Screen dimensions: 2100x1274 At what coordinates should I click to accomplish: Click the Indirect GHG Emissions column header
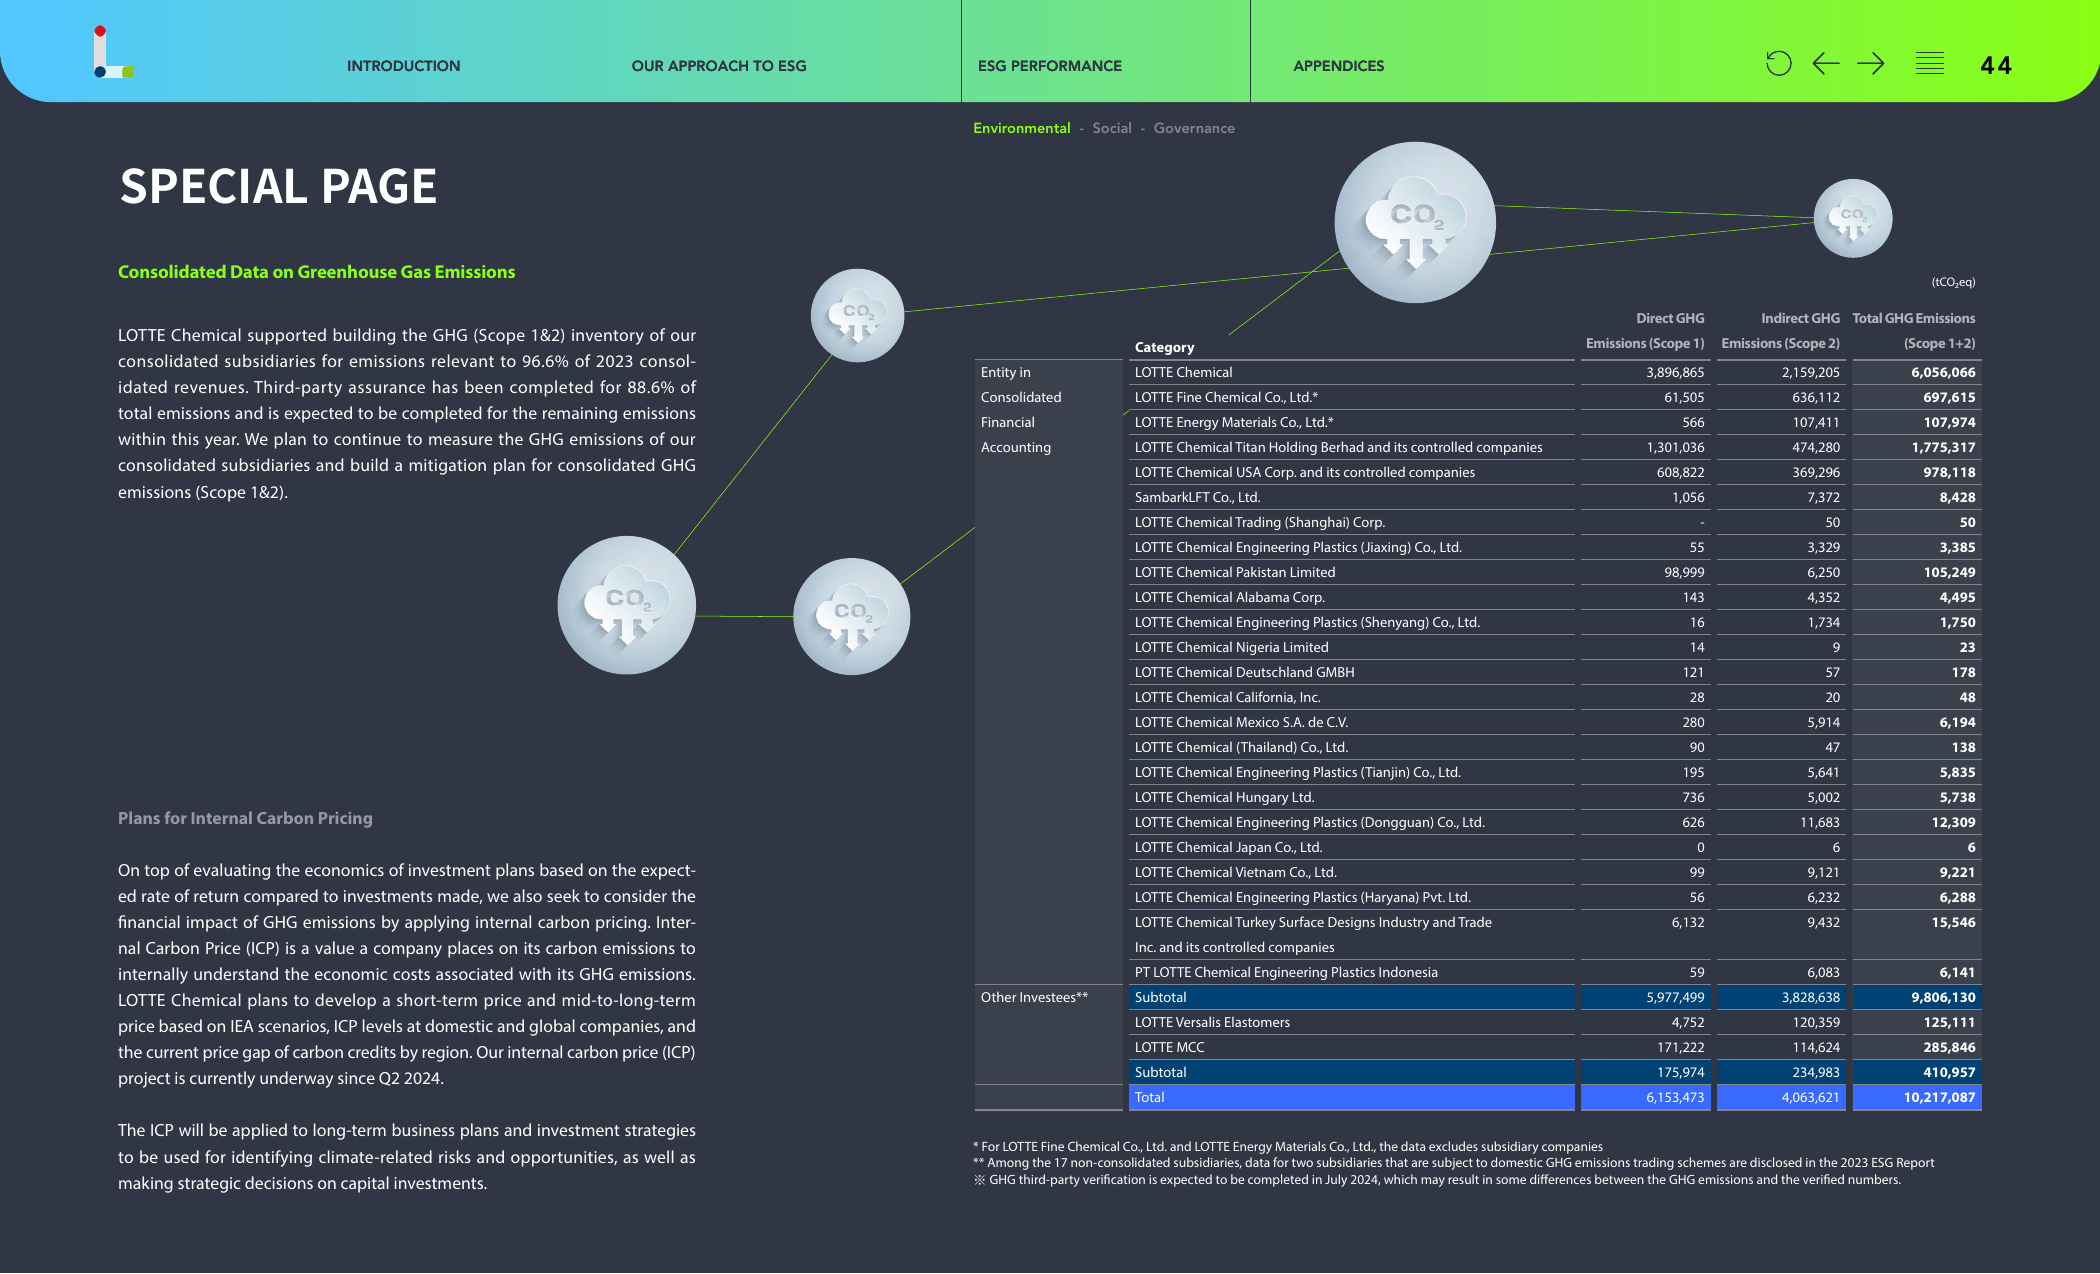pos(1780,330)
